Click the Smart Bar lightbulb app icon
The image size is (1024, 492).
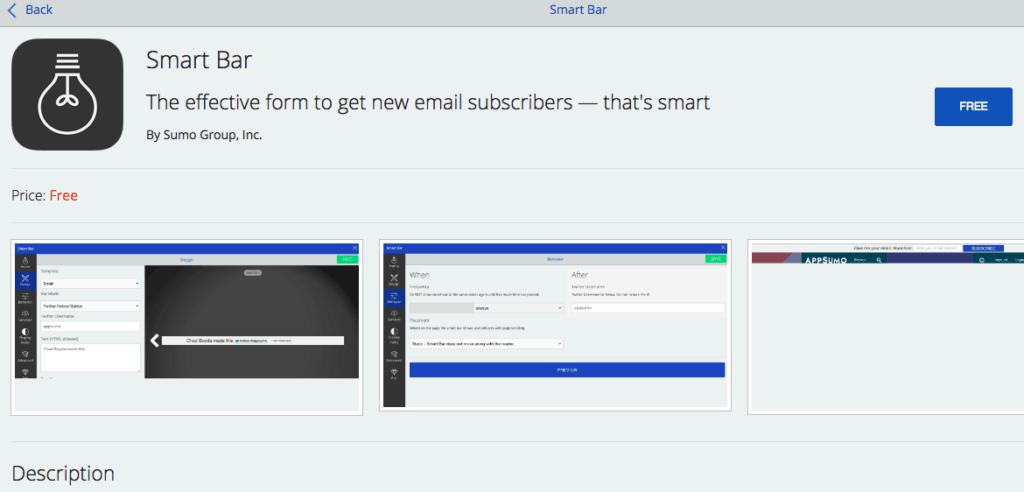(x=67, y=94)
